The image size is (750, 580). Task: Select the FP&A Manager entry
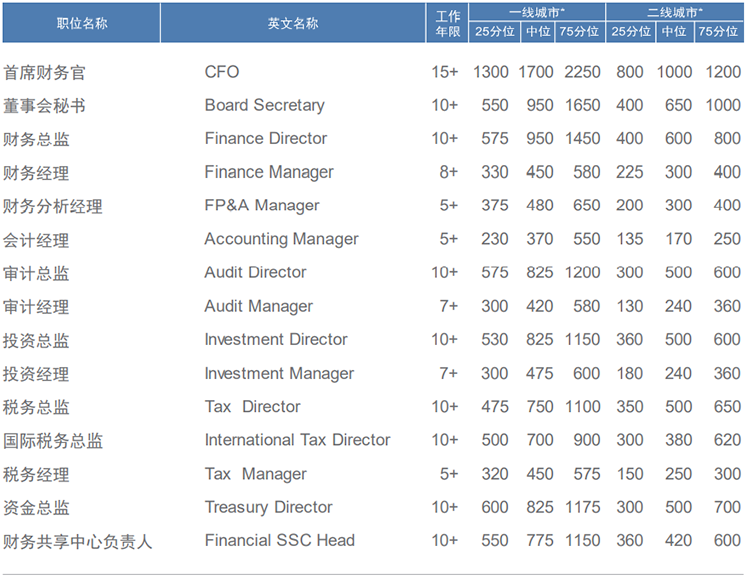coord(262,205)
